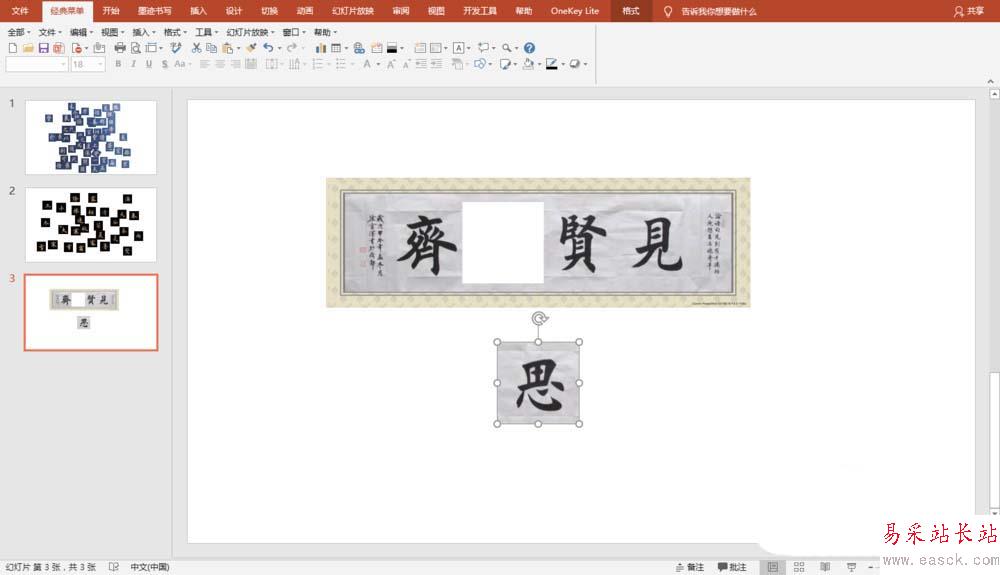Click the text box A icon

point(458,48)
